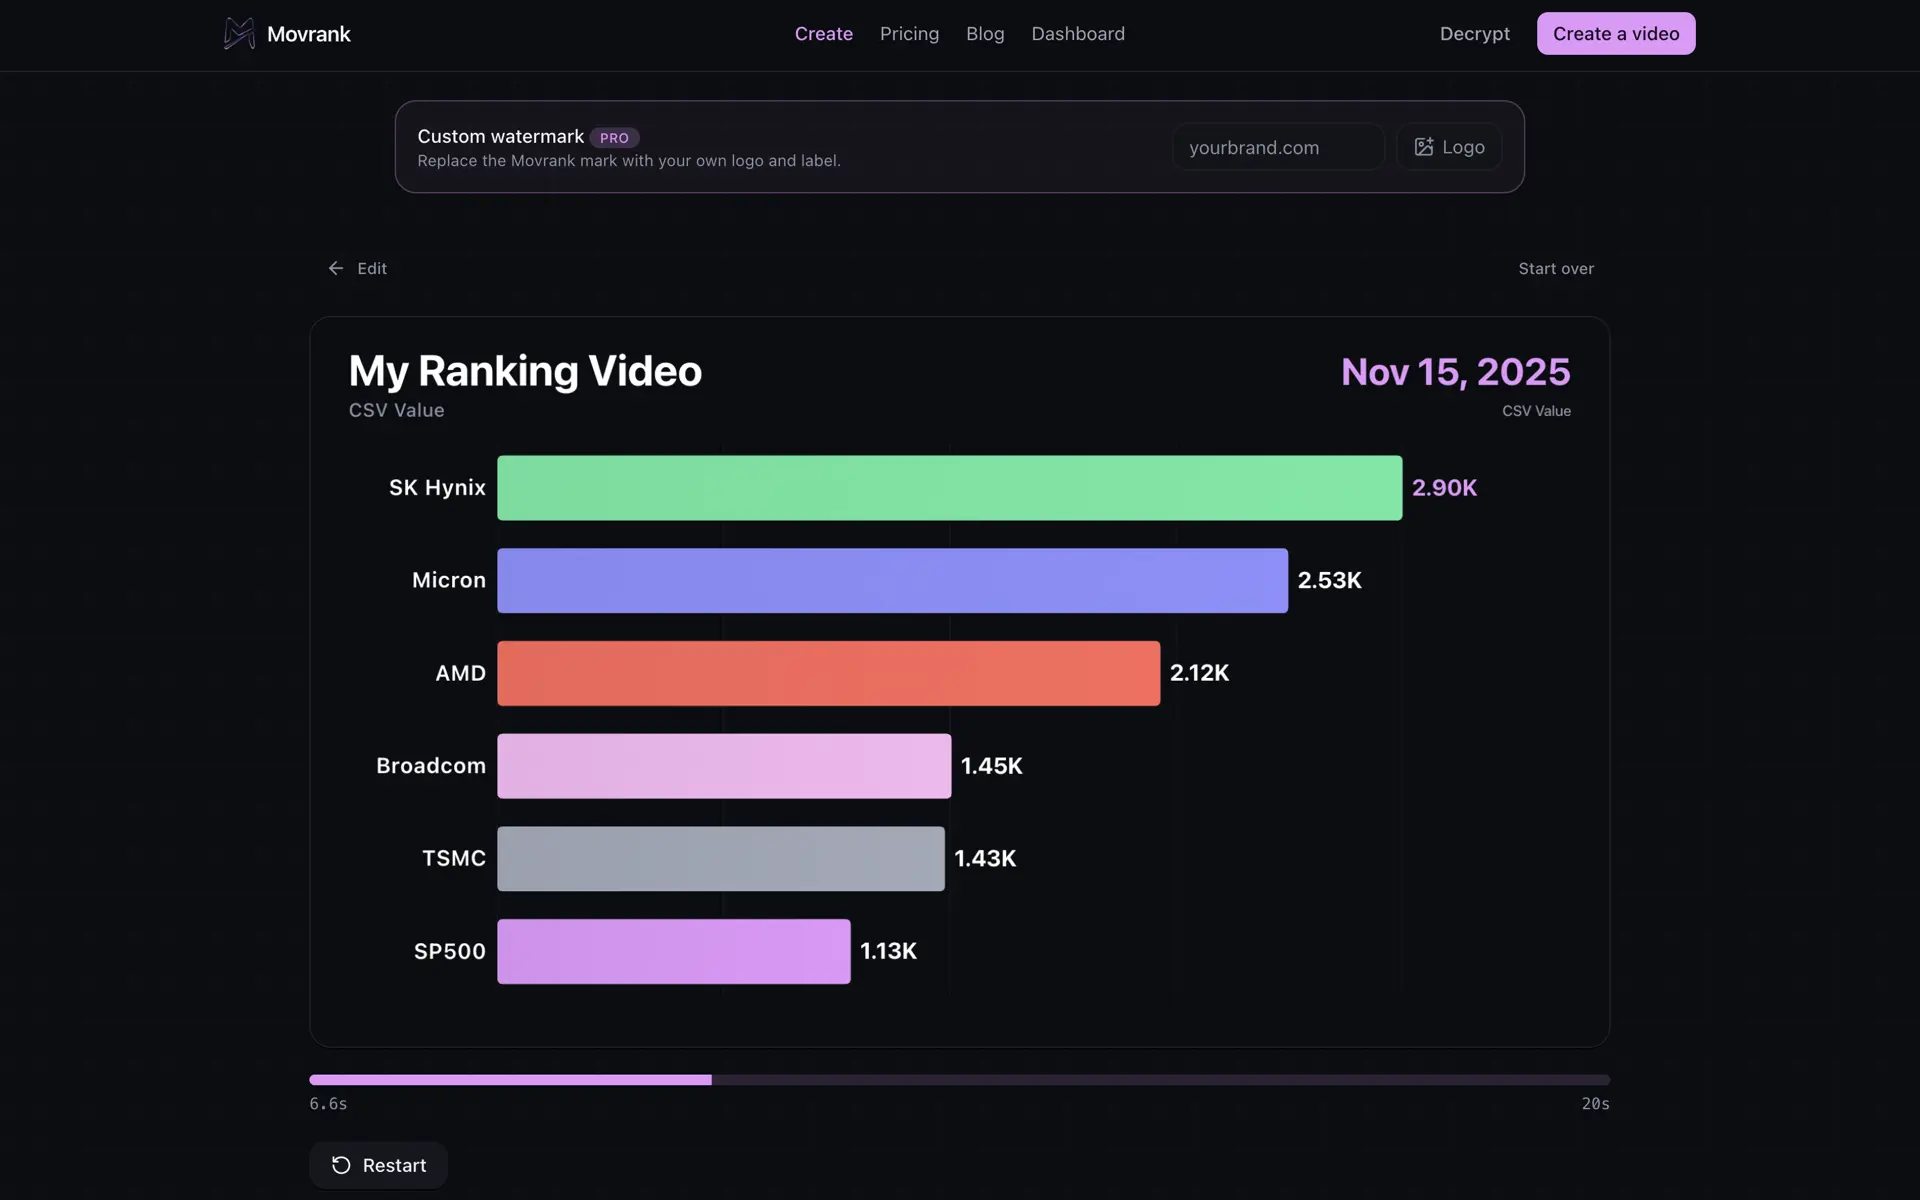Viewport: 1920px width, 1200px height.
Task: Click the Nov 15, 2025 date
Action: 1455,372
